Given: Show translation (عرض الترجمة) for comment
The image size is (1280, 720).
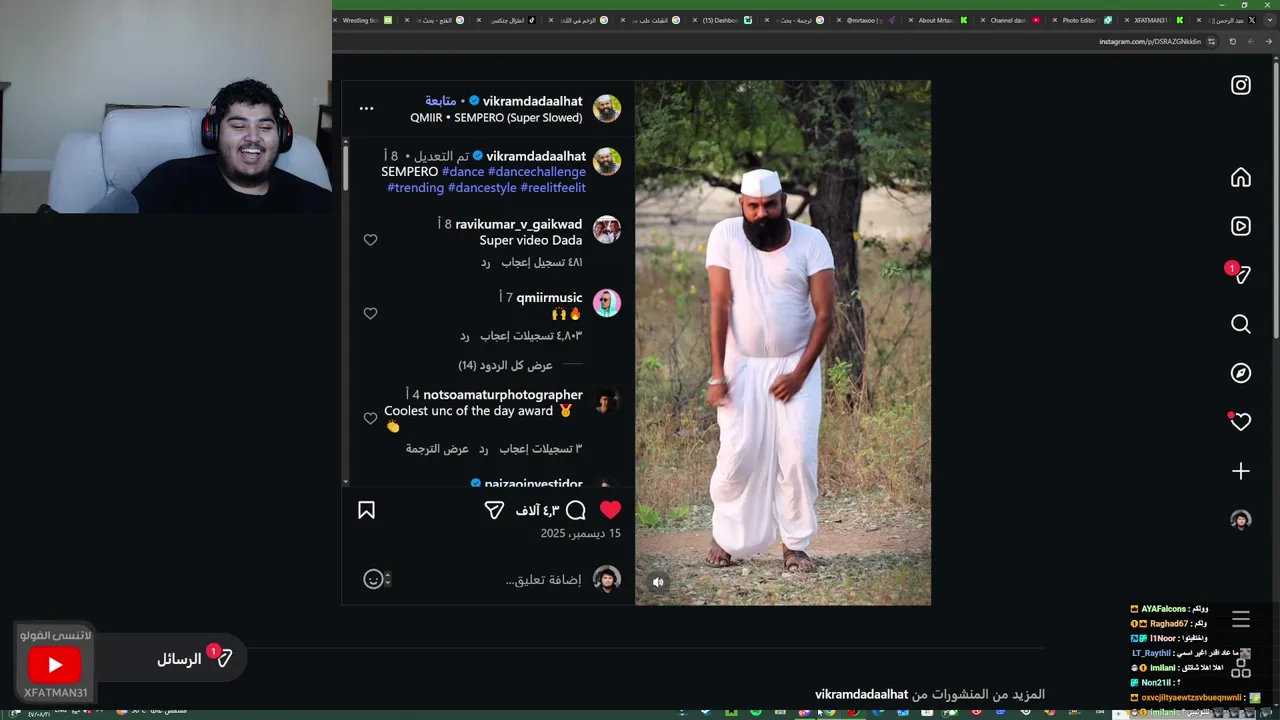Looking at the screenshot, I should (437, 449).
